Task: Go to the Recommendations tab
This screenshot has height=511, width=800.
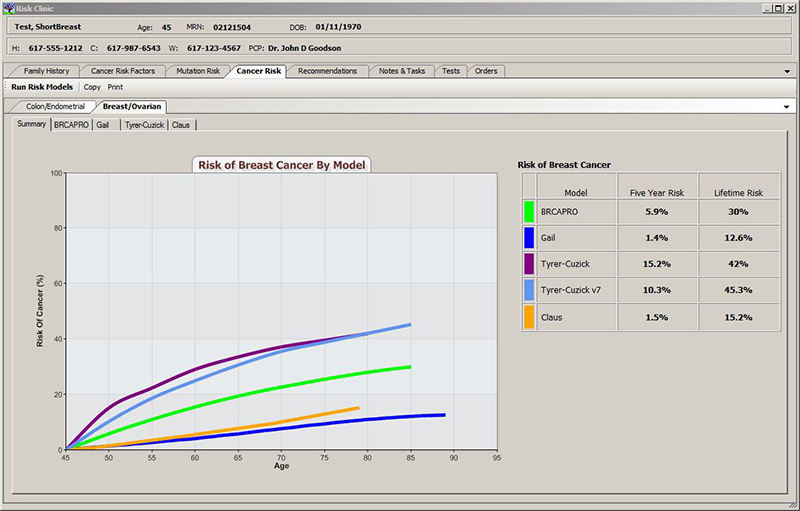Action: tap(327, 71)
